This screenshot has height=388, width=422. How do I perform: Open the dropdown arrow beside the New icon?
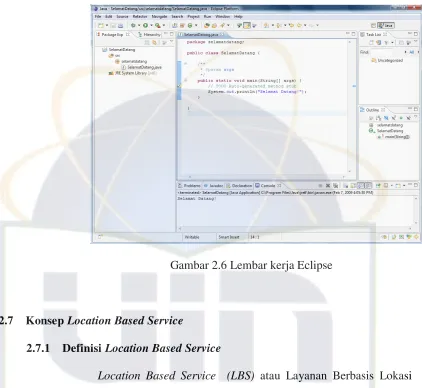[x=107, y=25]
